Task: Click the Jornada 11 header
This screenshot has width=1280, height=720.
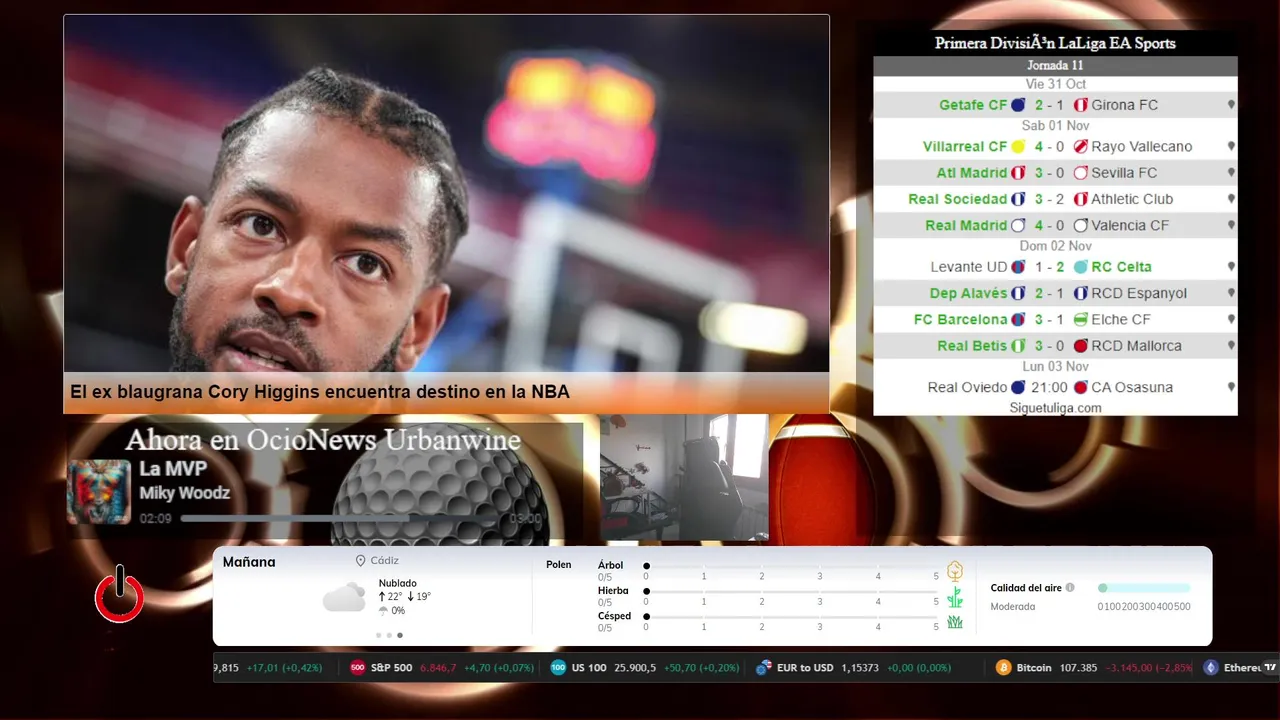Action: tap(1055, 66)
